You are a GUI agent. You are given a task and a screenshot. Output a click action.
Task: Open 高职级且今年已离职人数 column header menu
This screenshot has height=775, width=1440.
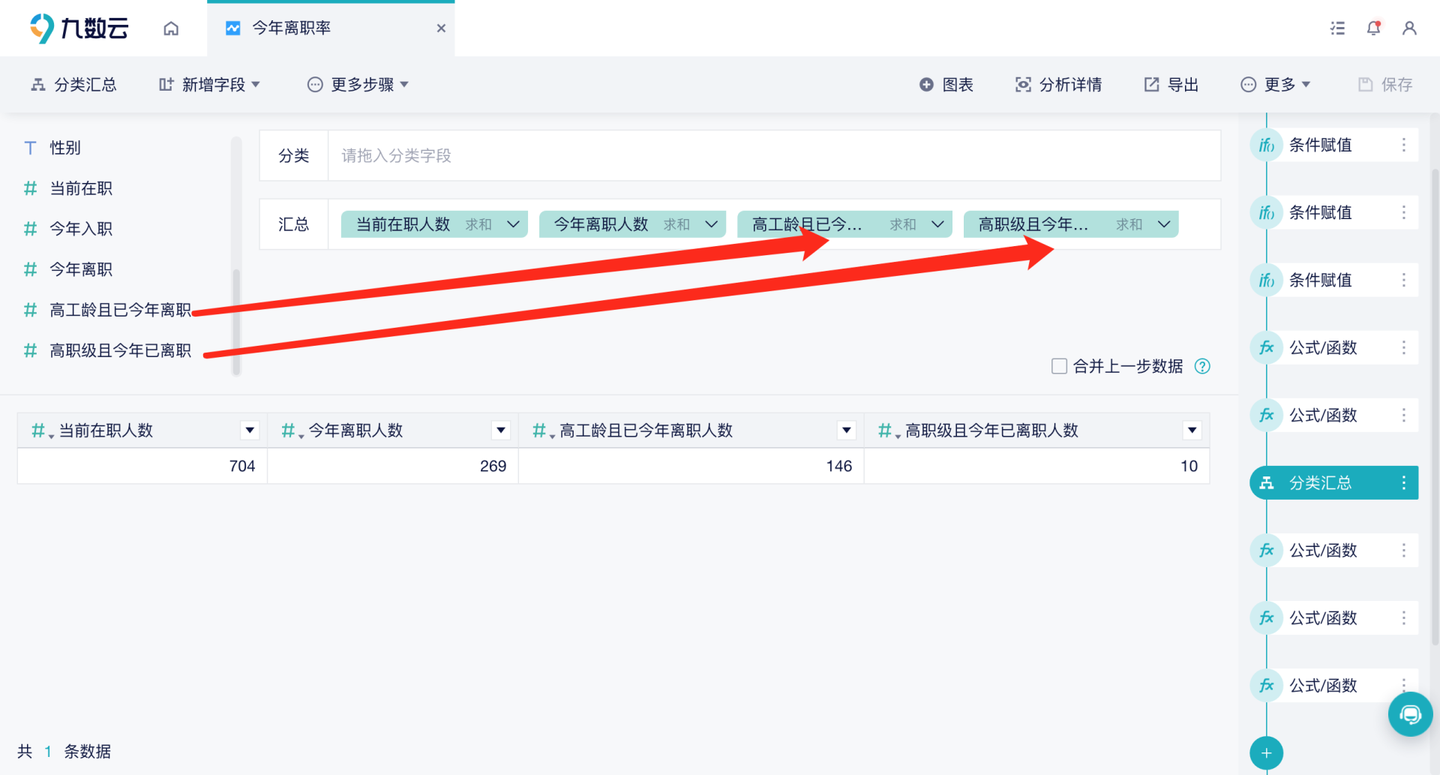click(1192, 431)
